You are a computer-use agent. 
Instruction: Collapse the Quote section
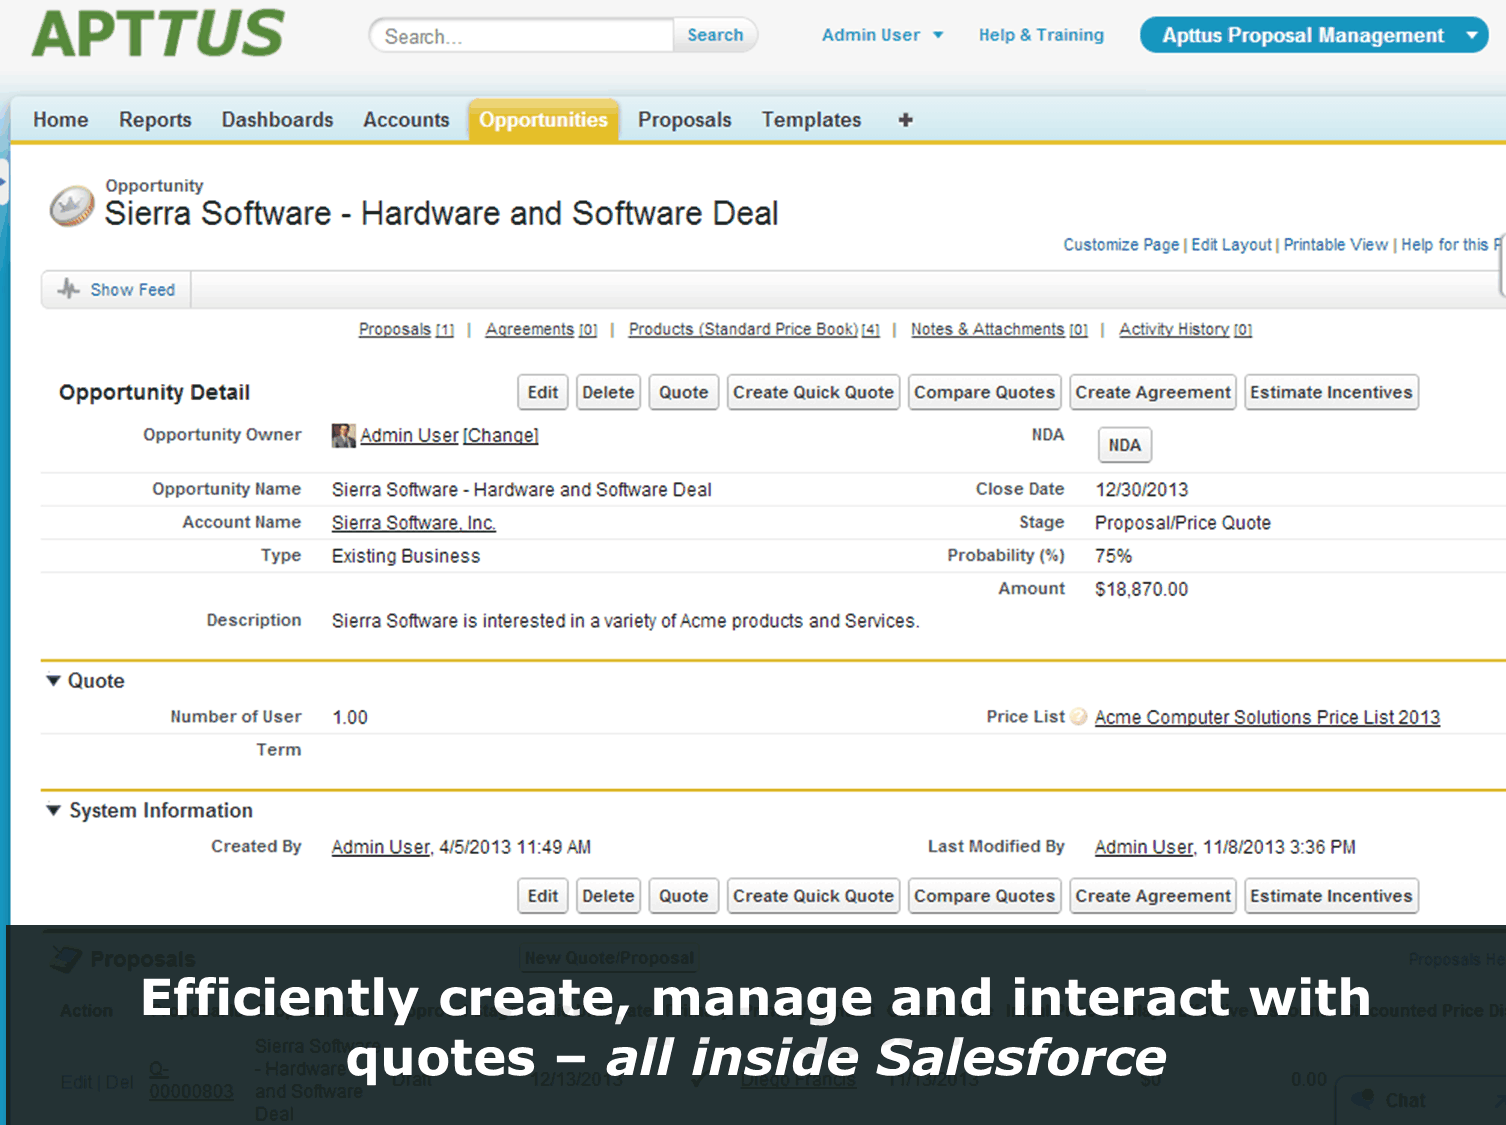tap(53, 680)
